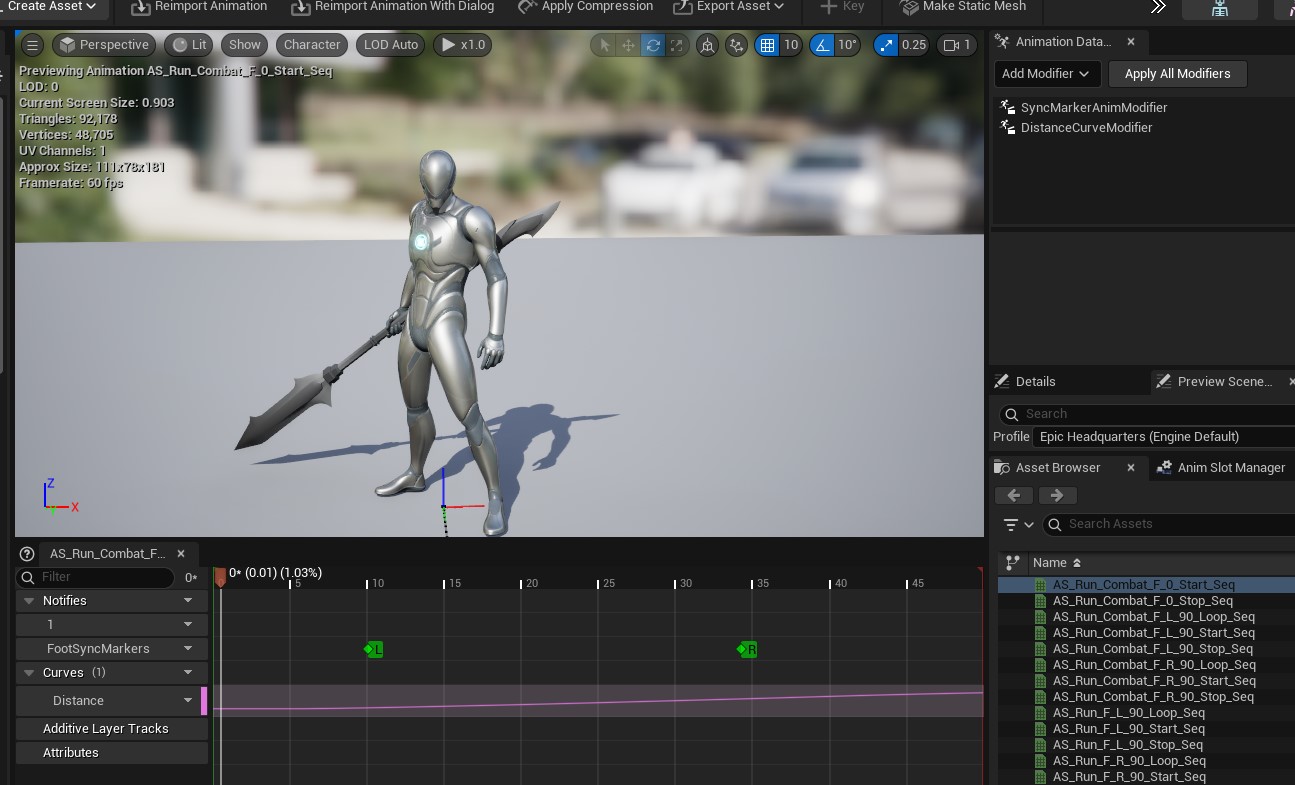Collapse the Notifies track section

tap(27, 601)
